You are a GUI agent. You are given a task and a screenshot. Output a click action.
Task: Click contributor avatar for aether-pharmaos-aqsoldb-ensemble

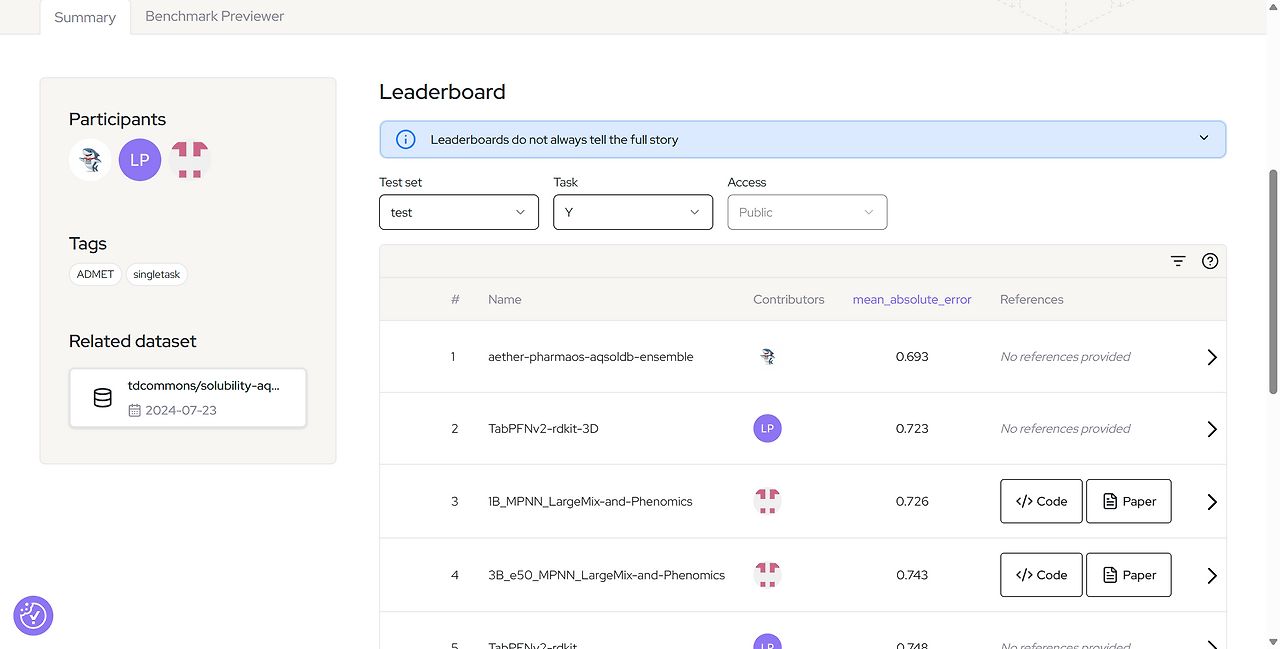point(767,356)
